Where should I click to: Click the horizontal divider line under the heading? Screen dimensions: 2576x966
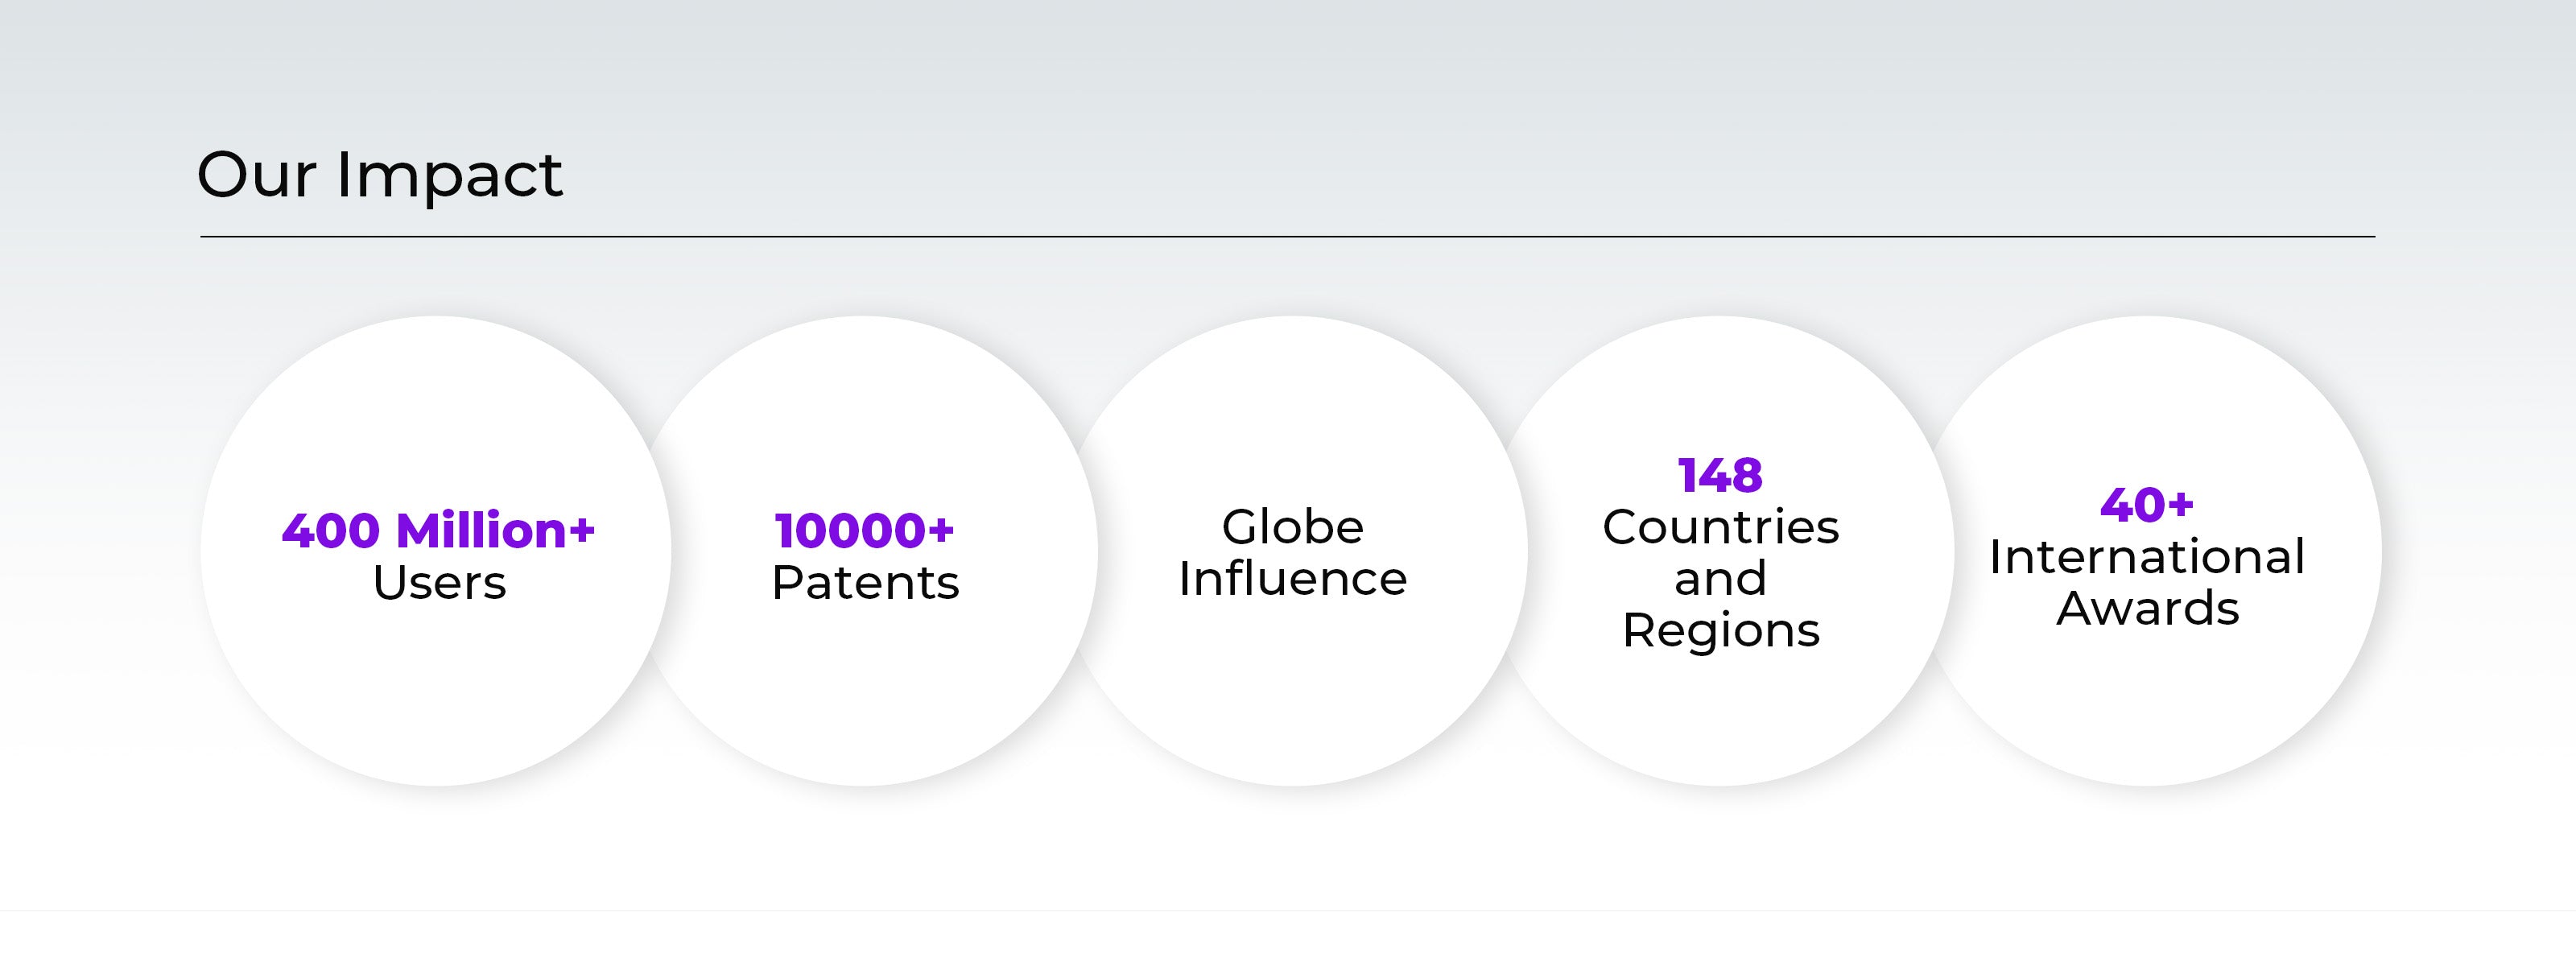click(x=1287, y=237)
